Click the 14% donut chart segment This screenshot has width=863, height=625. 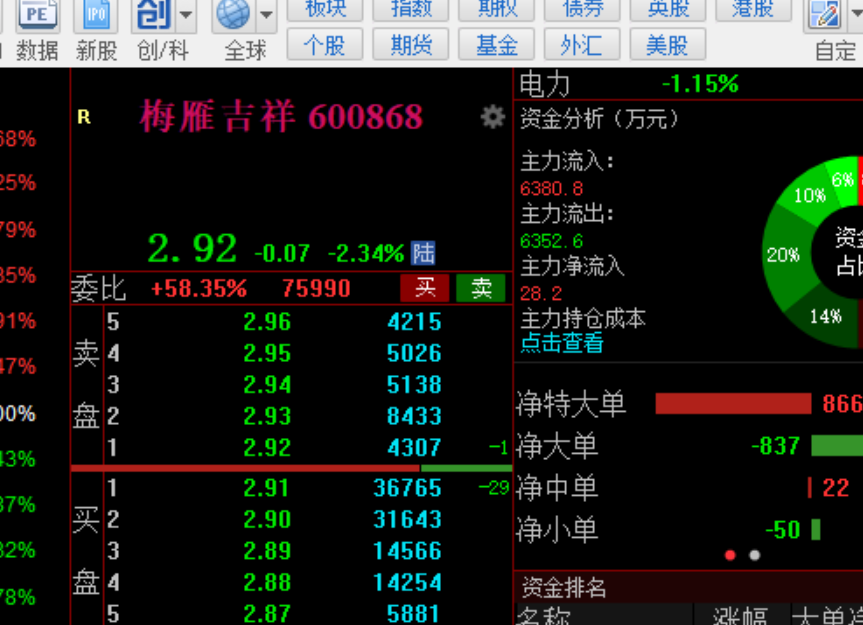click(x=826, y=316)
